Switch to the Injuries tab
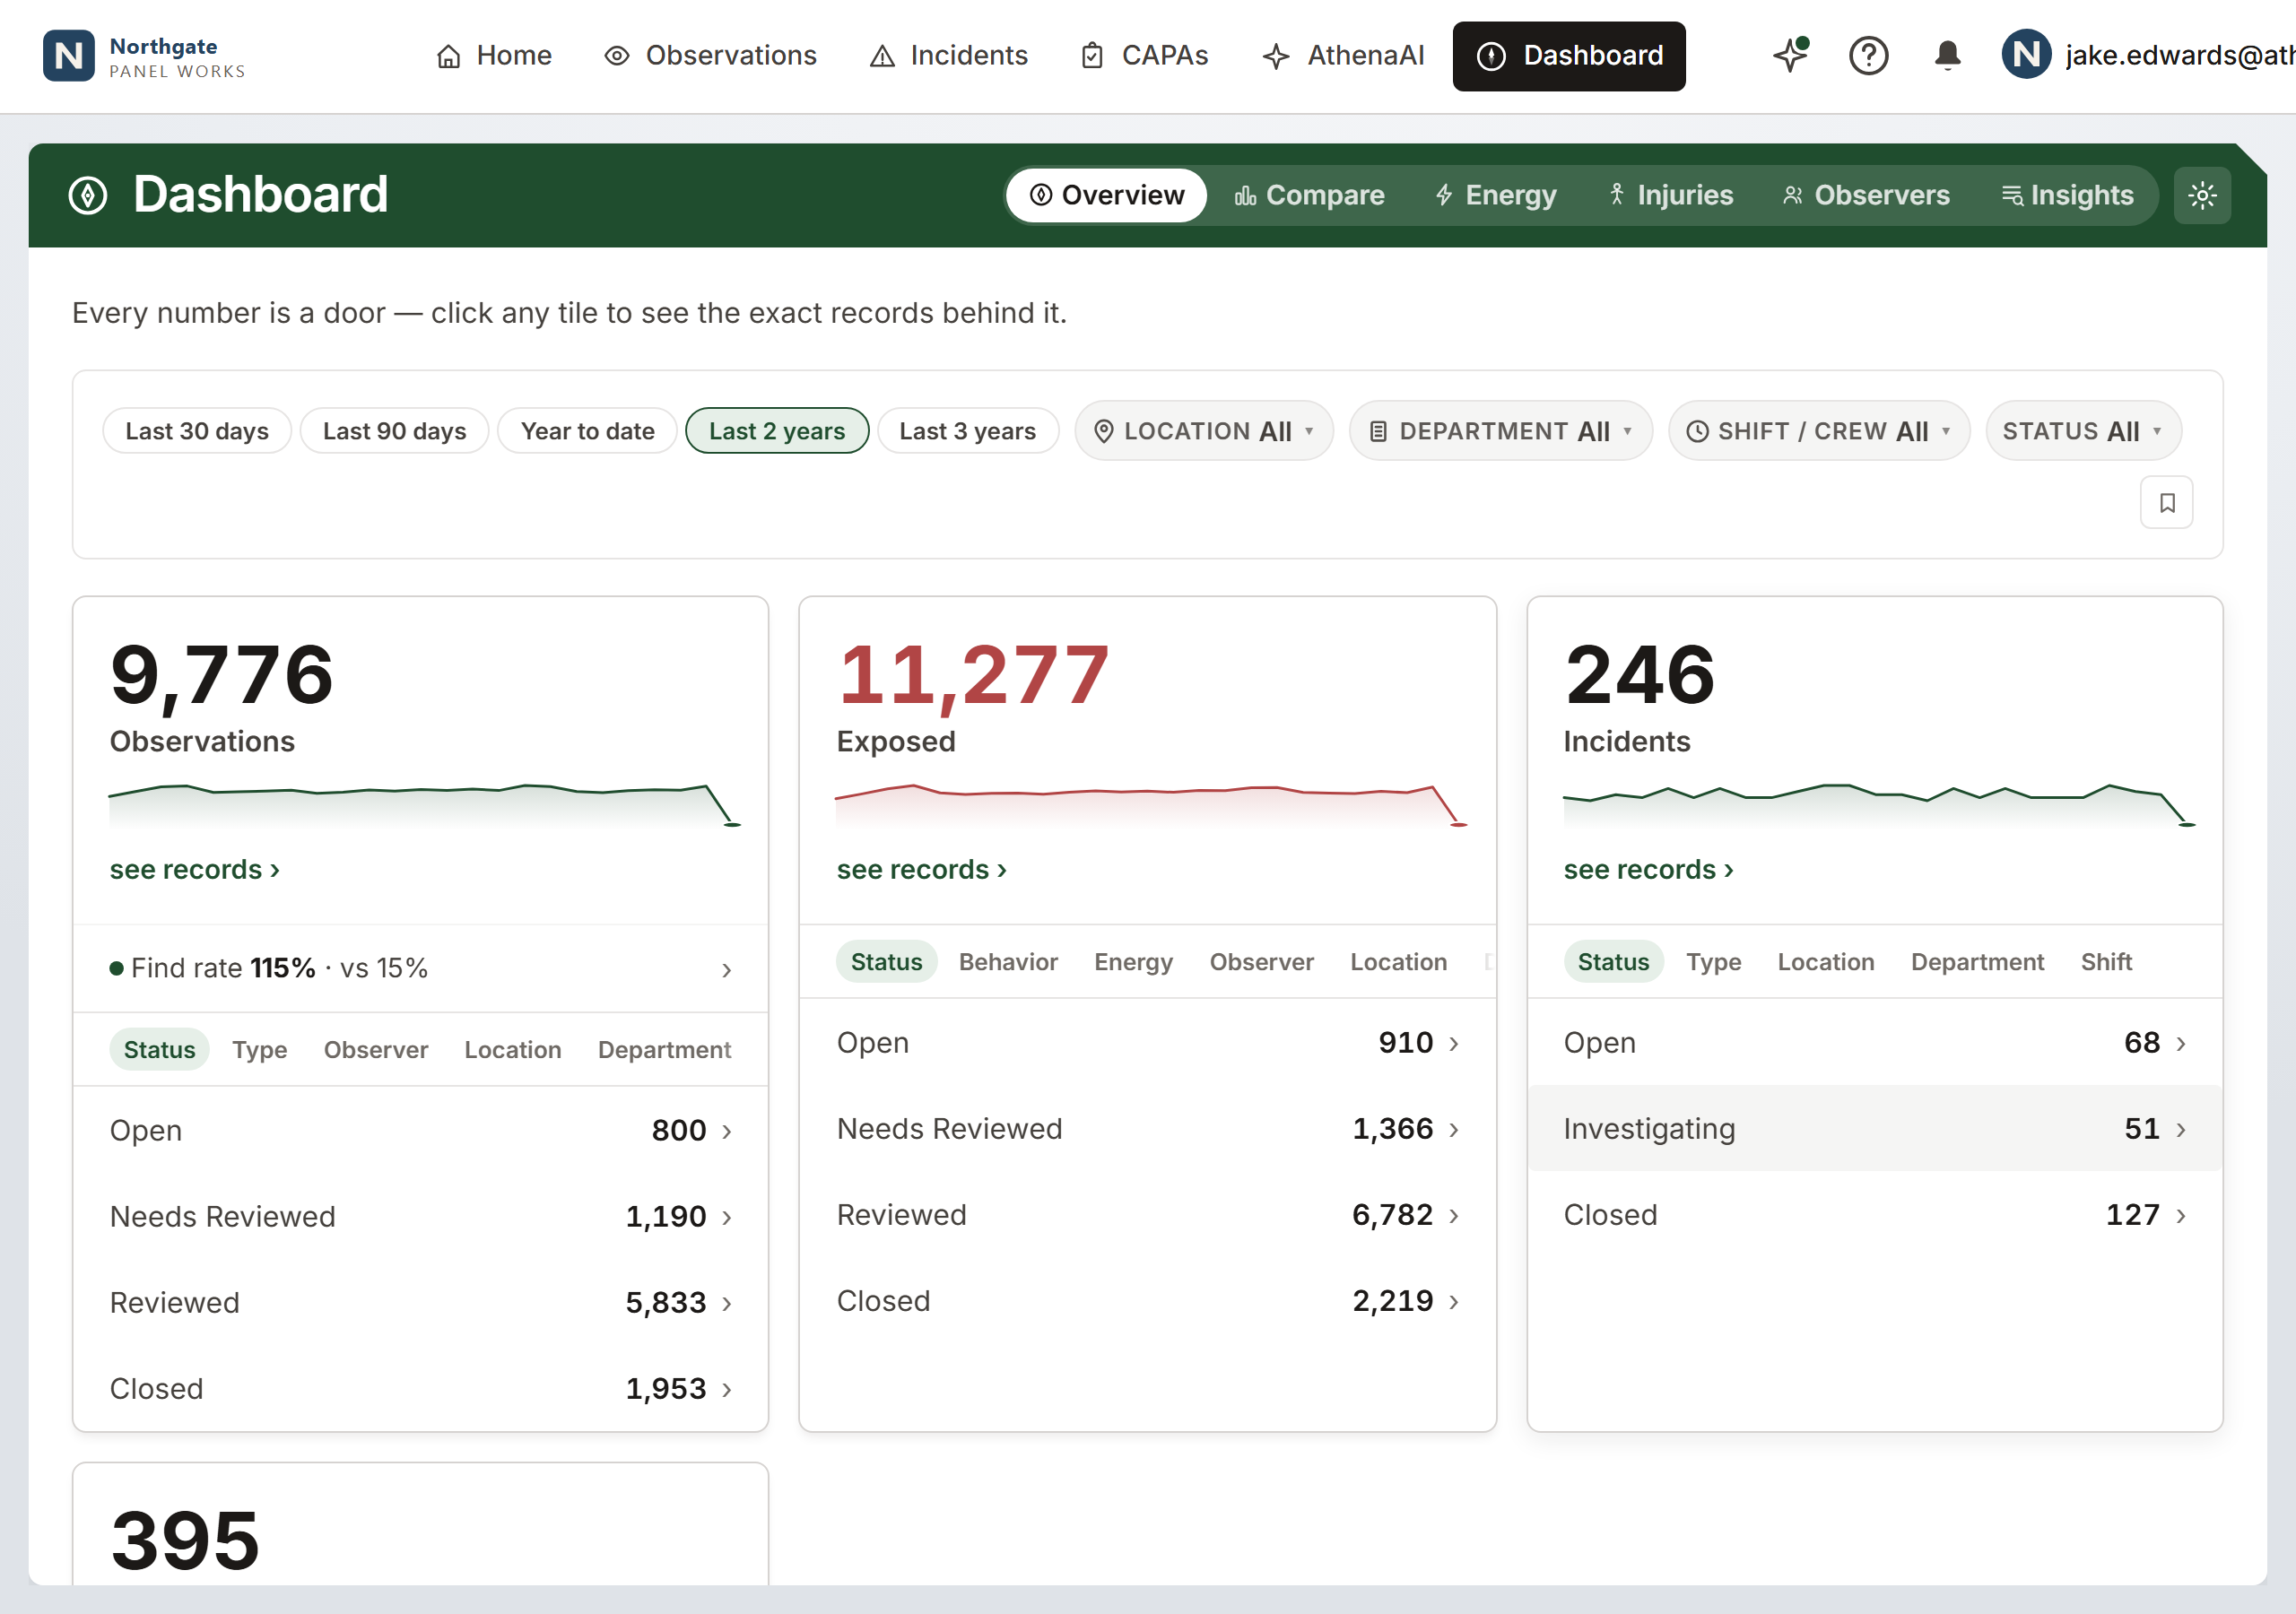This screenshot has height=1614, width=2296. 1670,195
